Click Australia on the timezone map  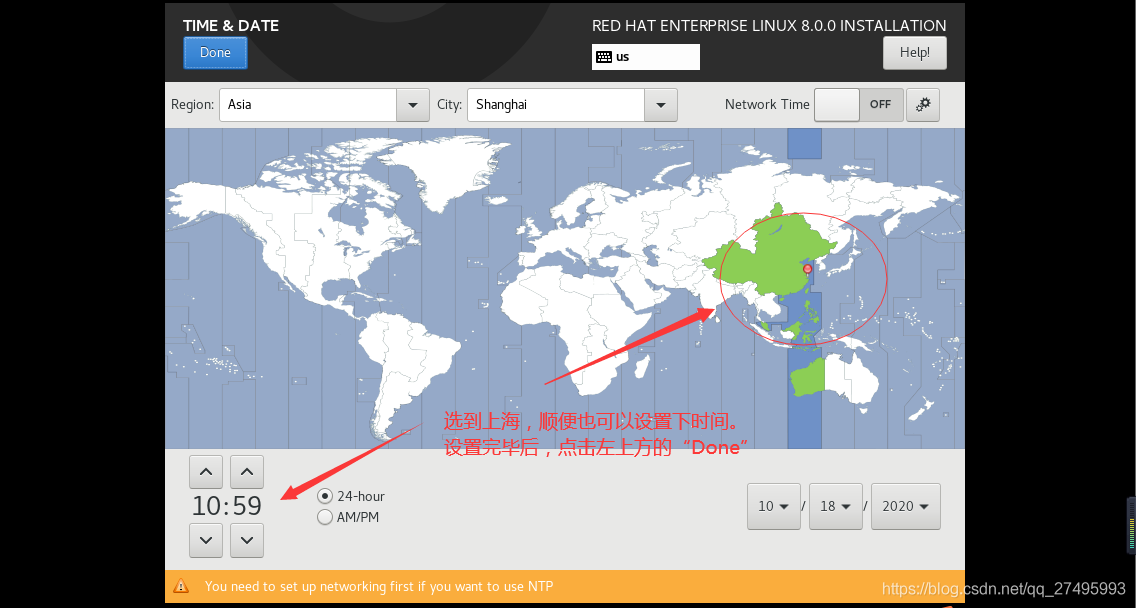tap(833, 378)
